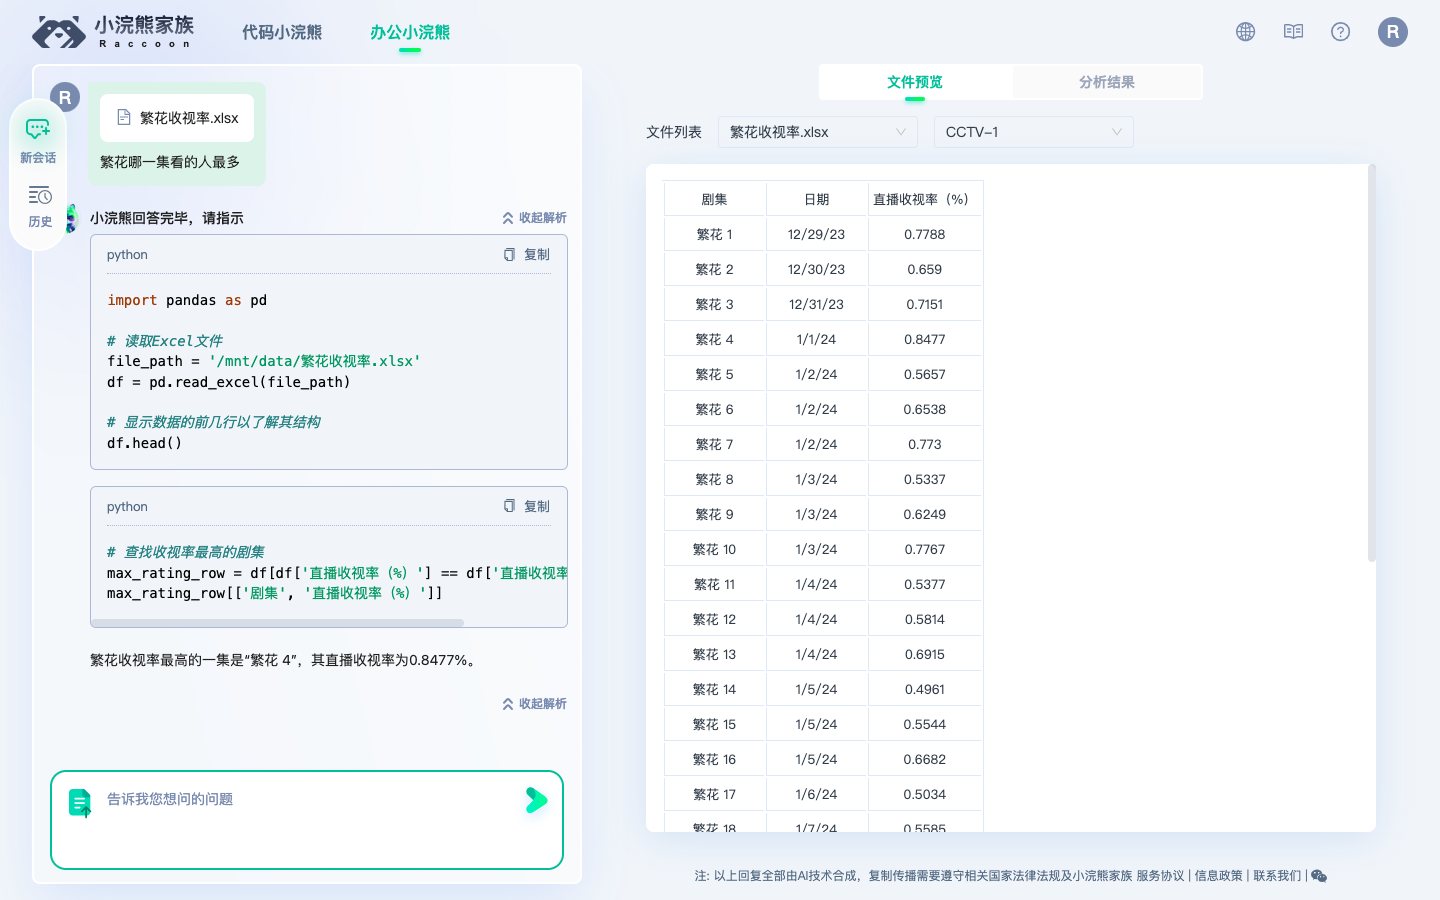The width and height of the screenshot is (1440, 900).
Task: Open the documentation book icon
Action: [1292, 31]
